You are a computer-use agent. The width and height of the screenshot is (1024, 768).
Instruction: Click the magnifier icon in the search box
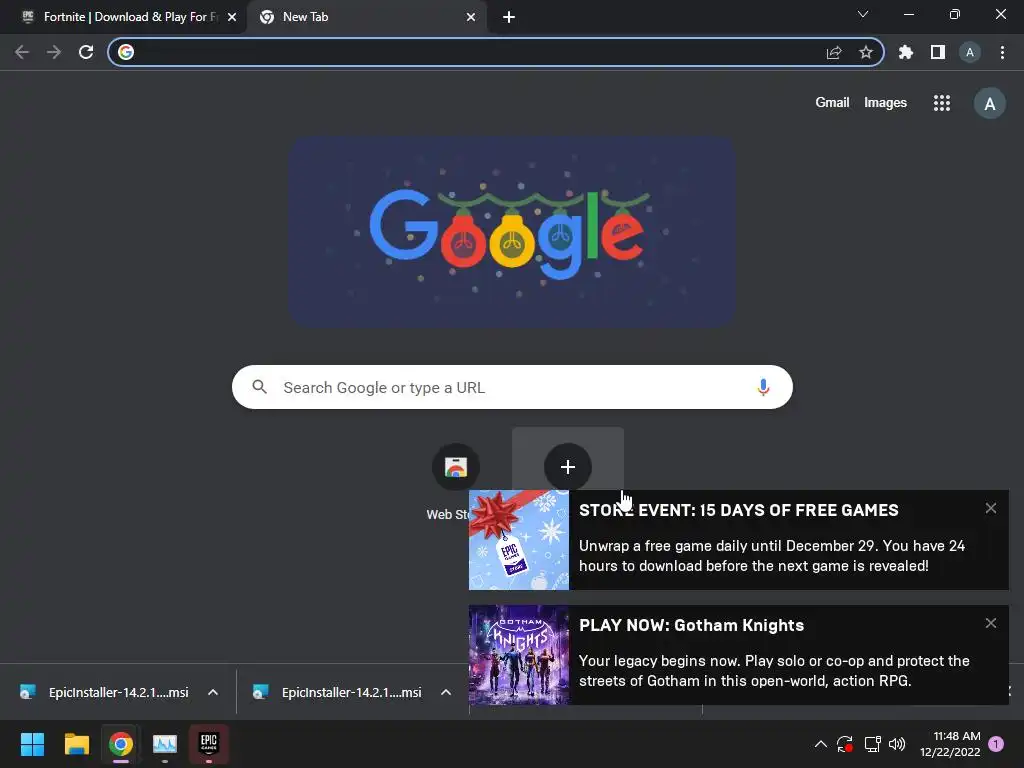(x=259, y=387)
